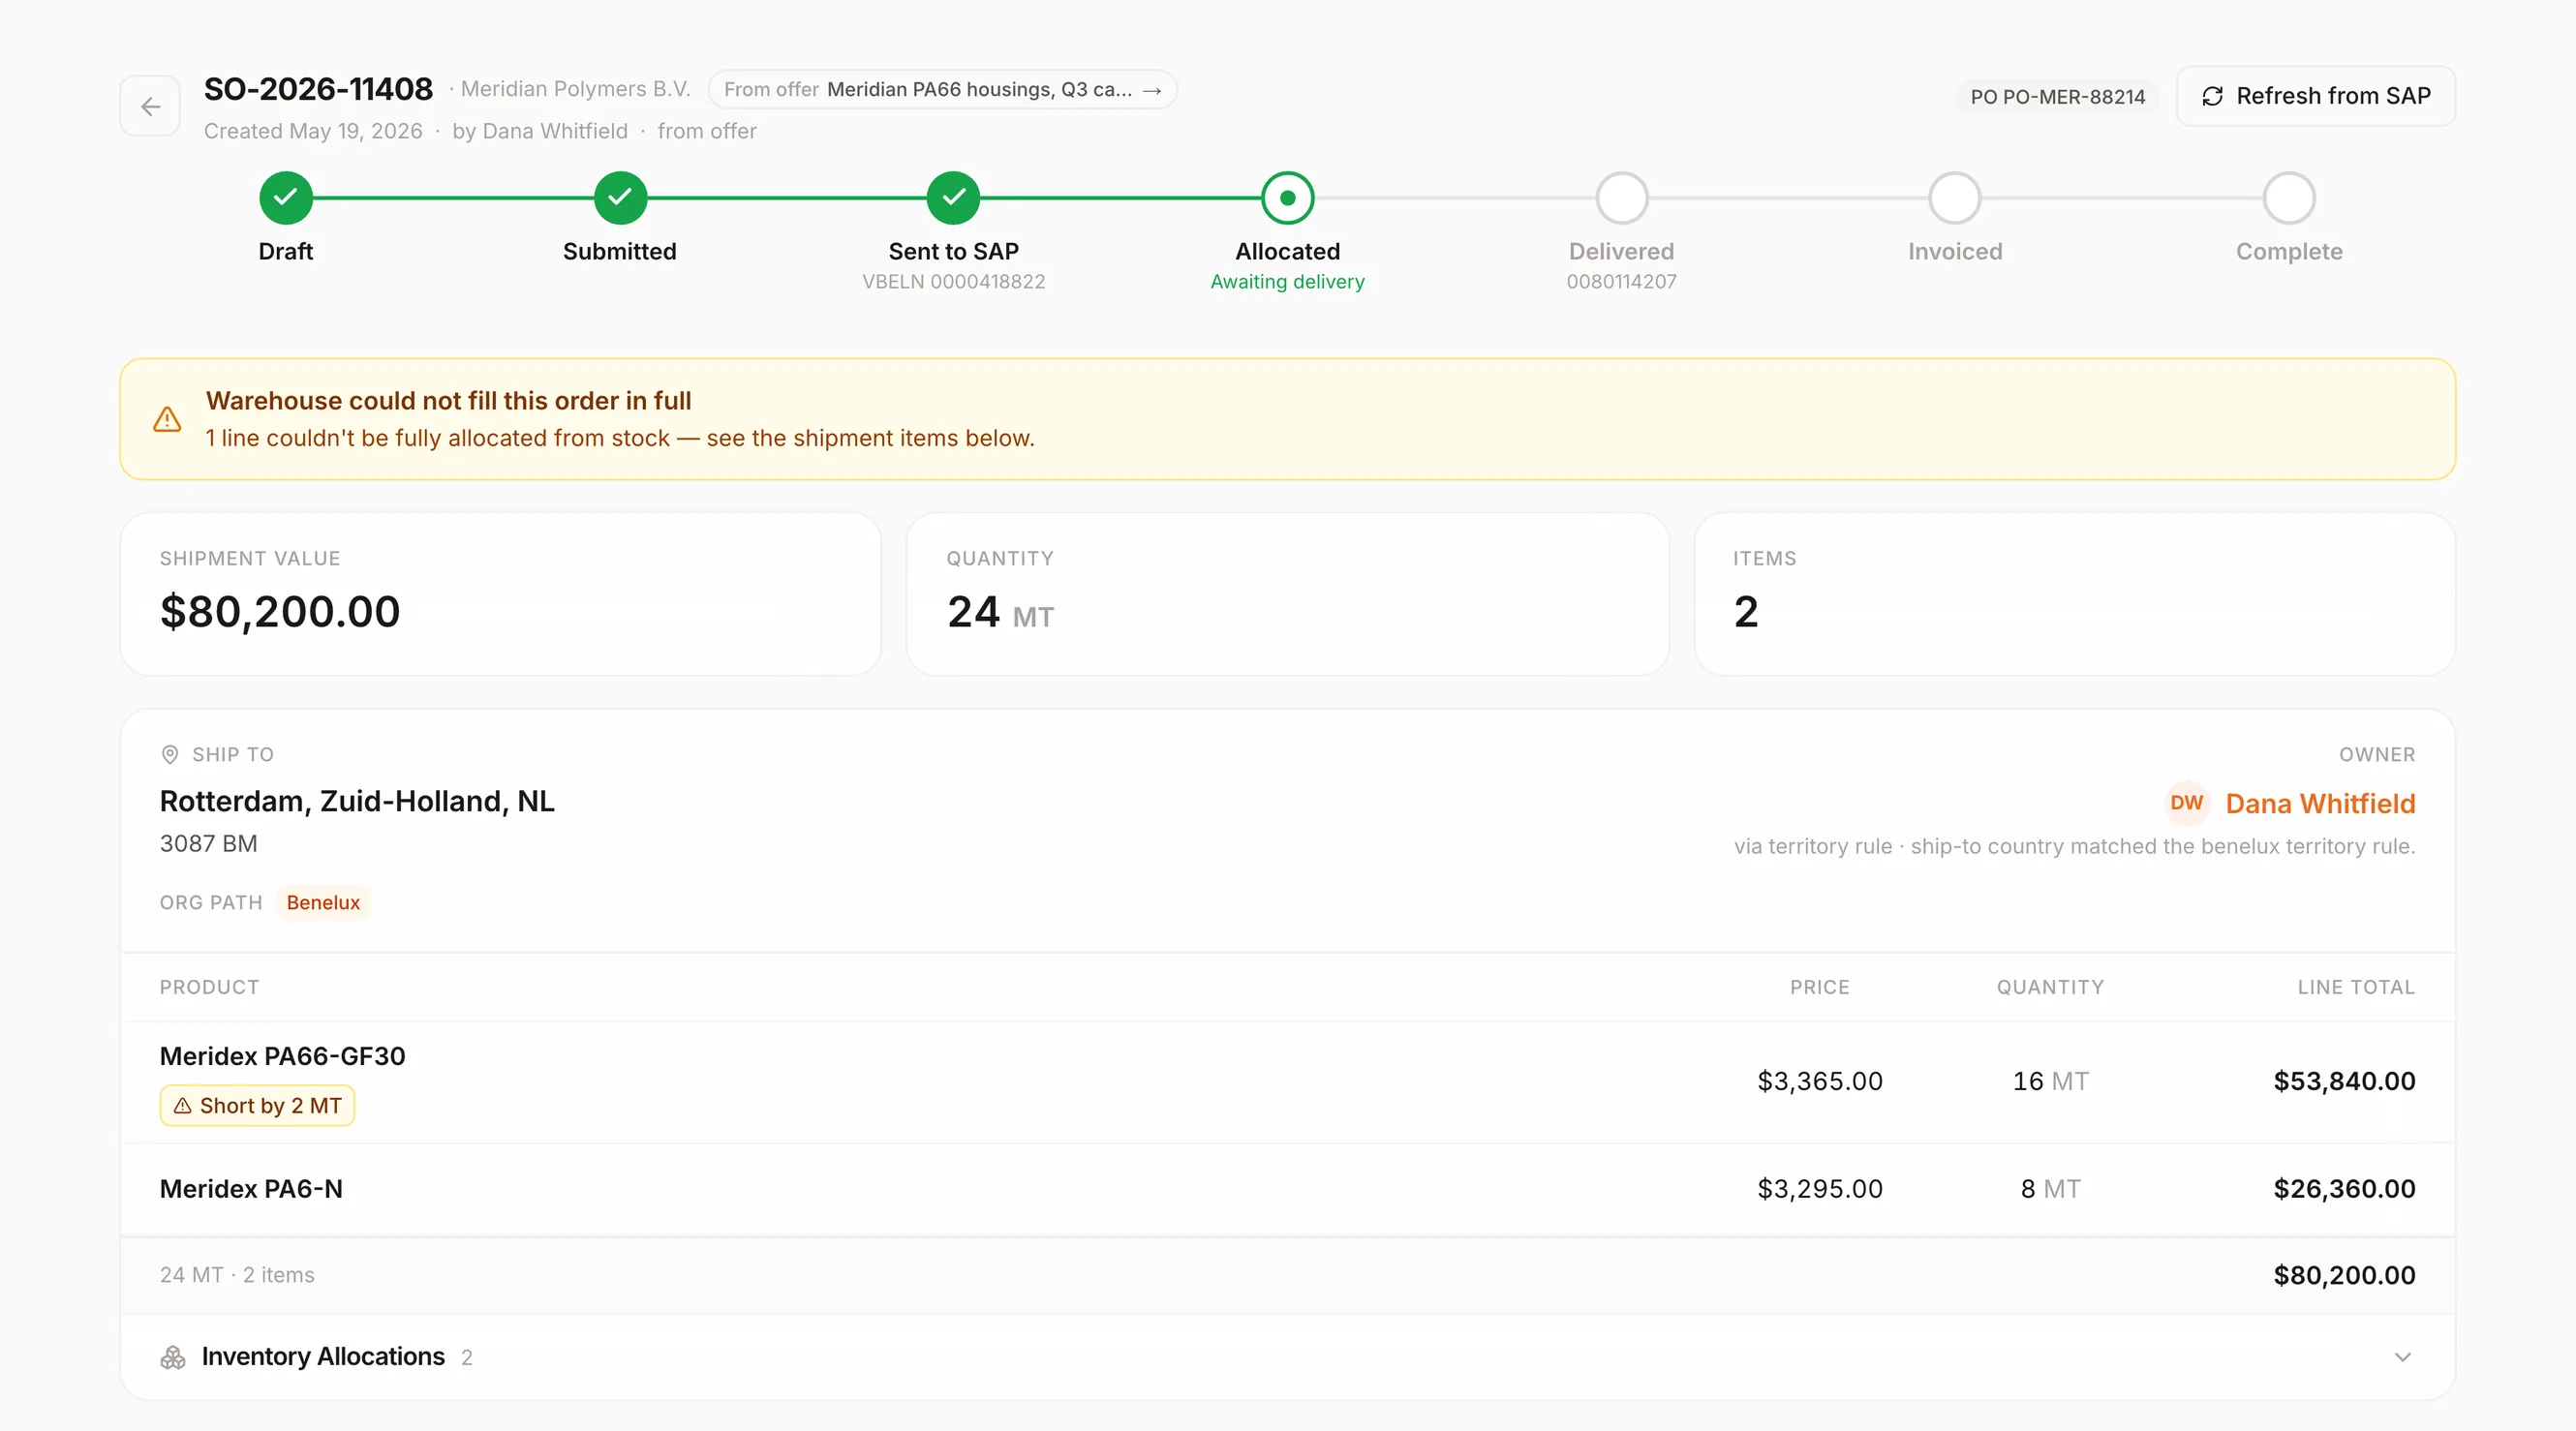Click the Ship To location pin icon
2576x1431 pixels.
[x=170, y=754]
